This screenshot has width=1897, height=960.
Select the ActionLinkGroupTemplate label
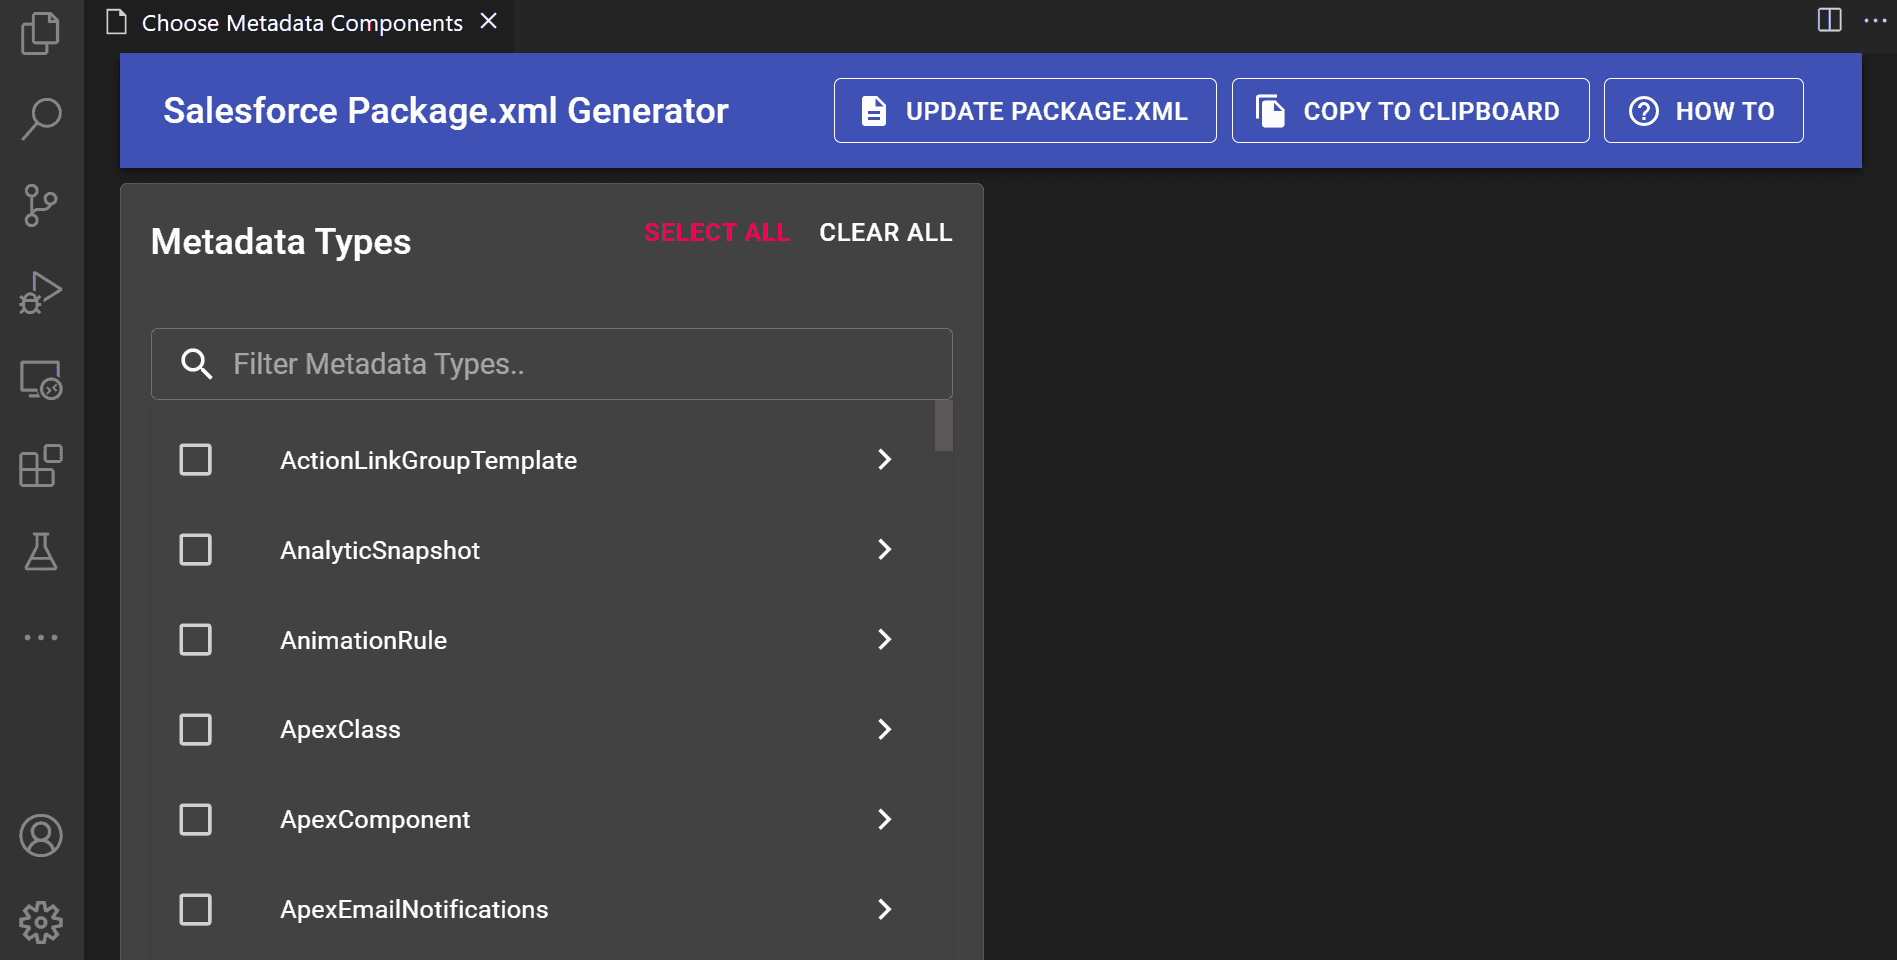428,461
